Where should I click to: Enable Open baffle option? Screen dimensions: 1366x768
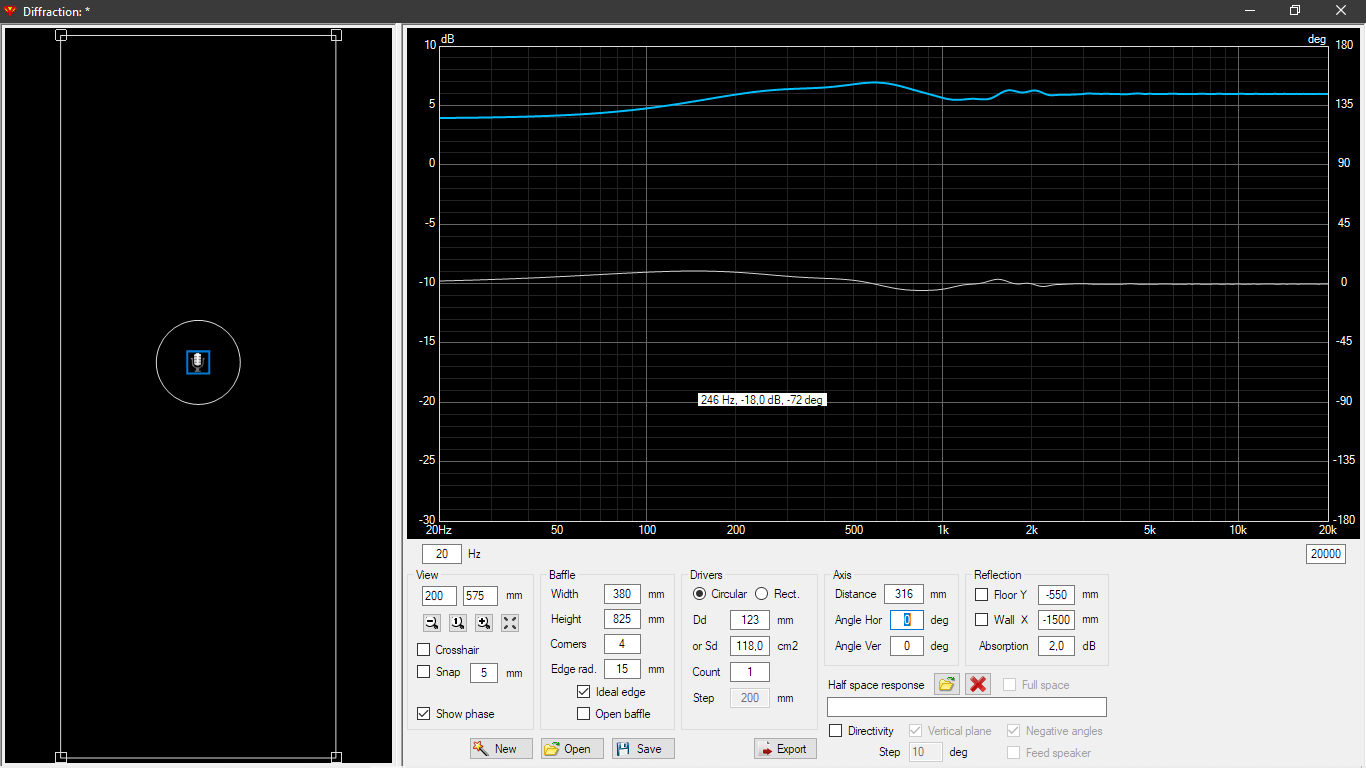(x=584, y=714)
